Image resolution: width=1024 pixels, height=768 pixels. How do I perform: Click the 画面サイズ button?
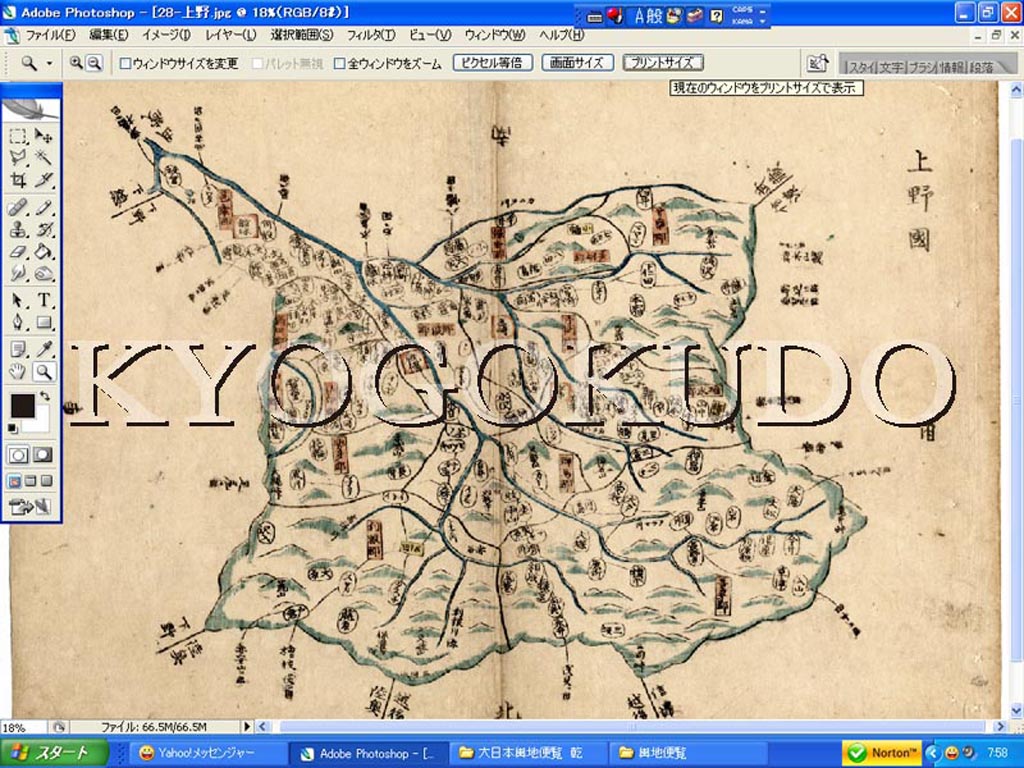(x=577, y=63)
